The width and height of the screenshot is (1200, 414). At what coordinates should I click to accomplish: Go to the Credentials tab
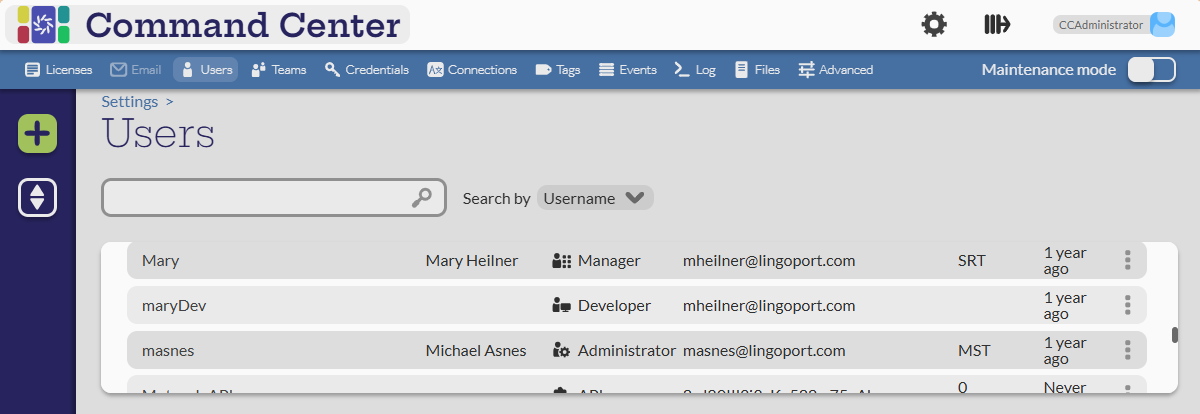point(366,70)
